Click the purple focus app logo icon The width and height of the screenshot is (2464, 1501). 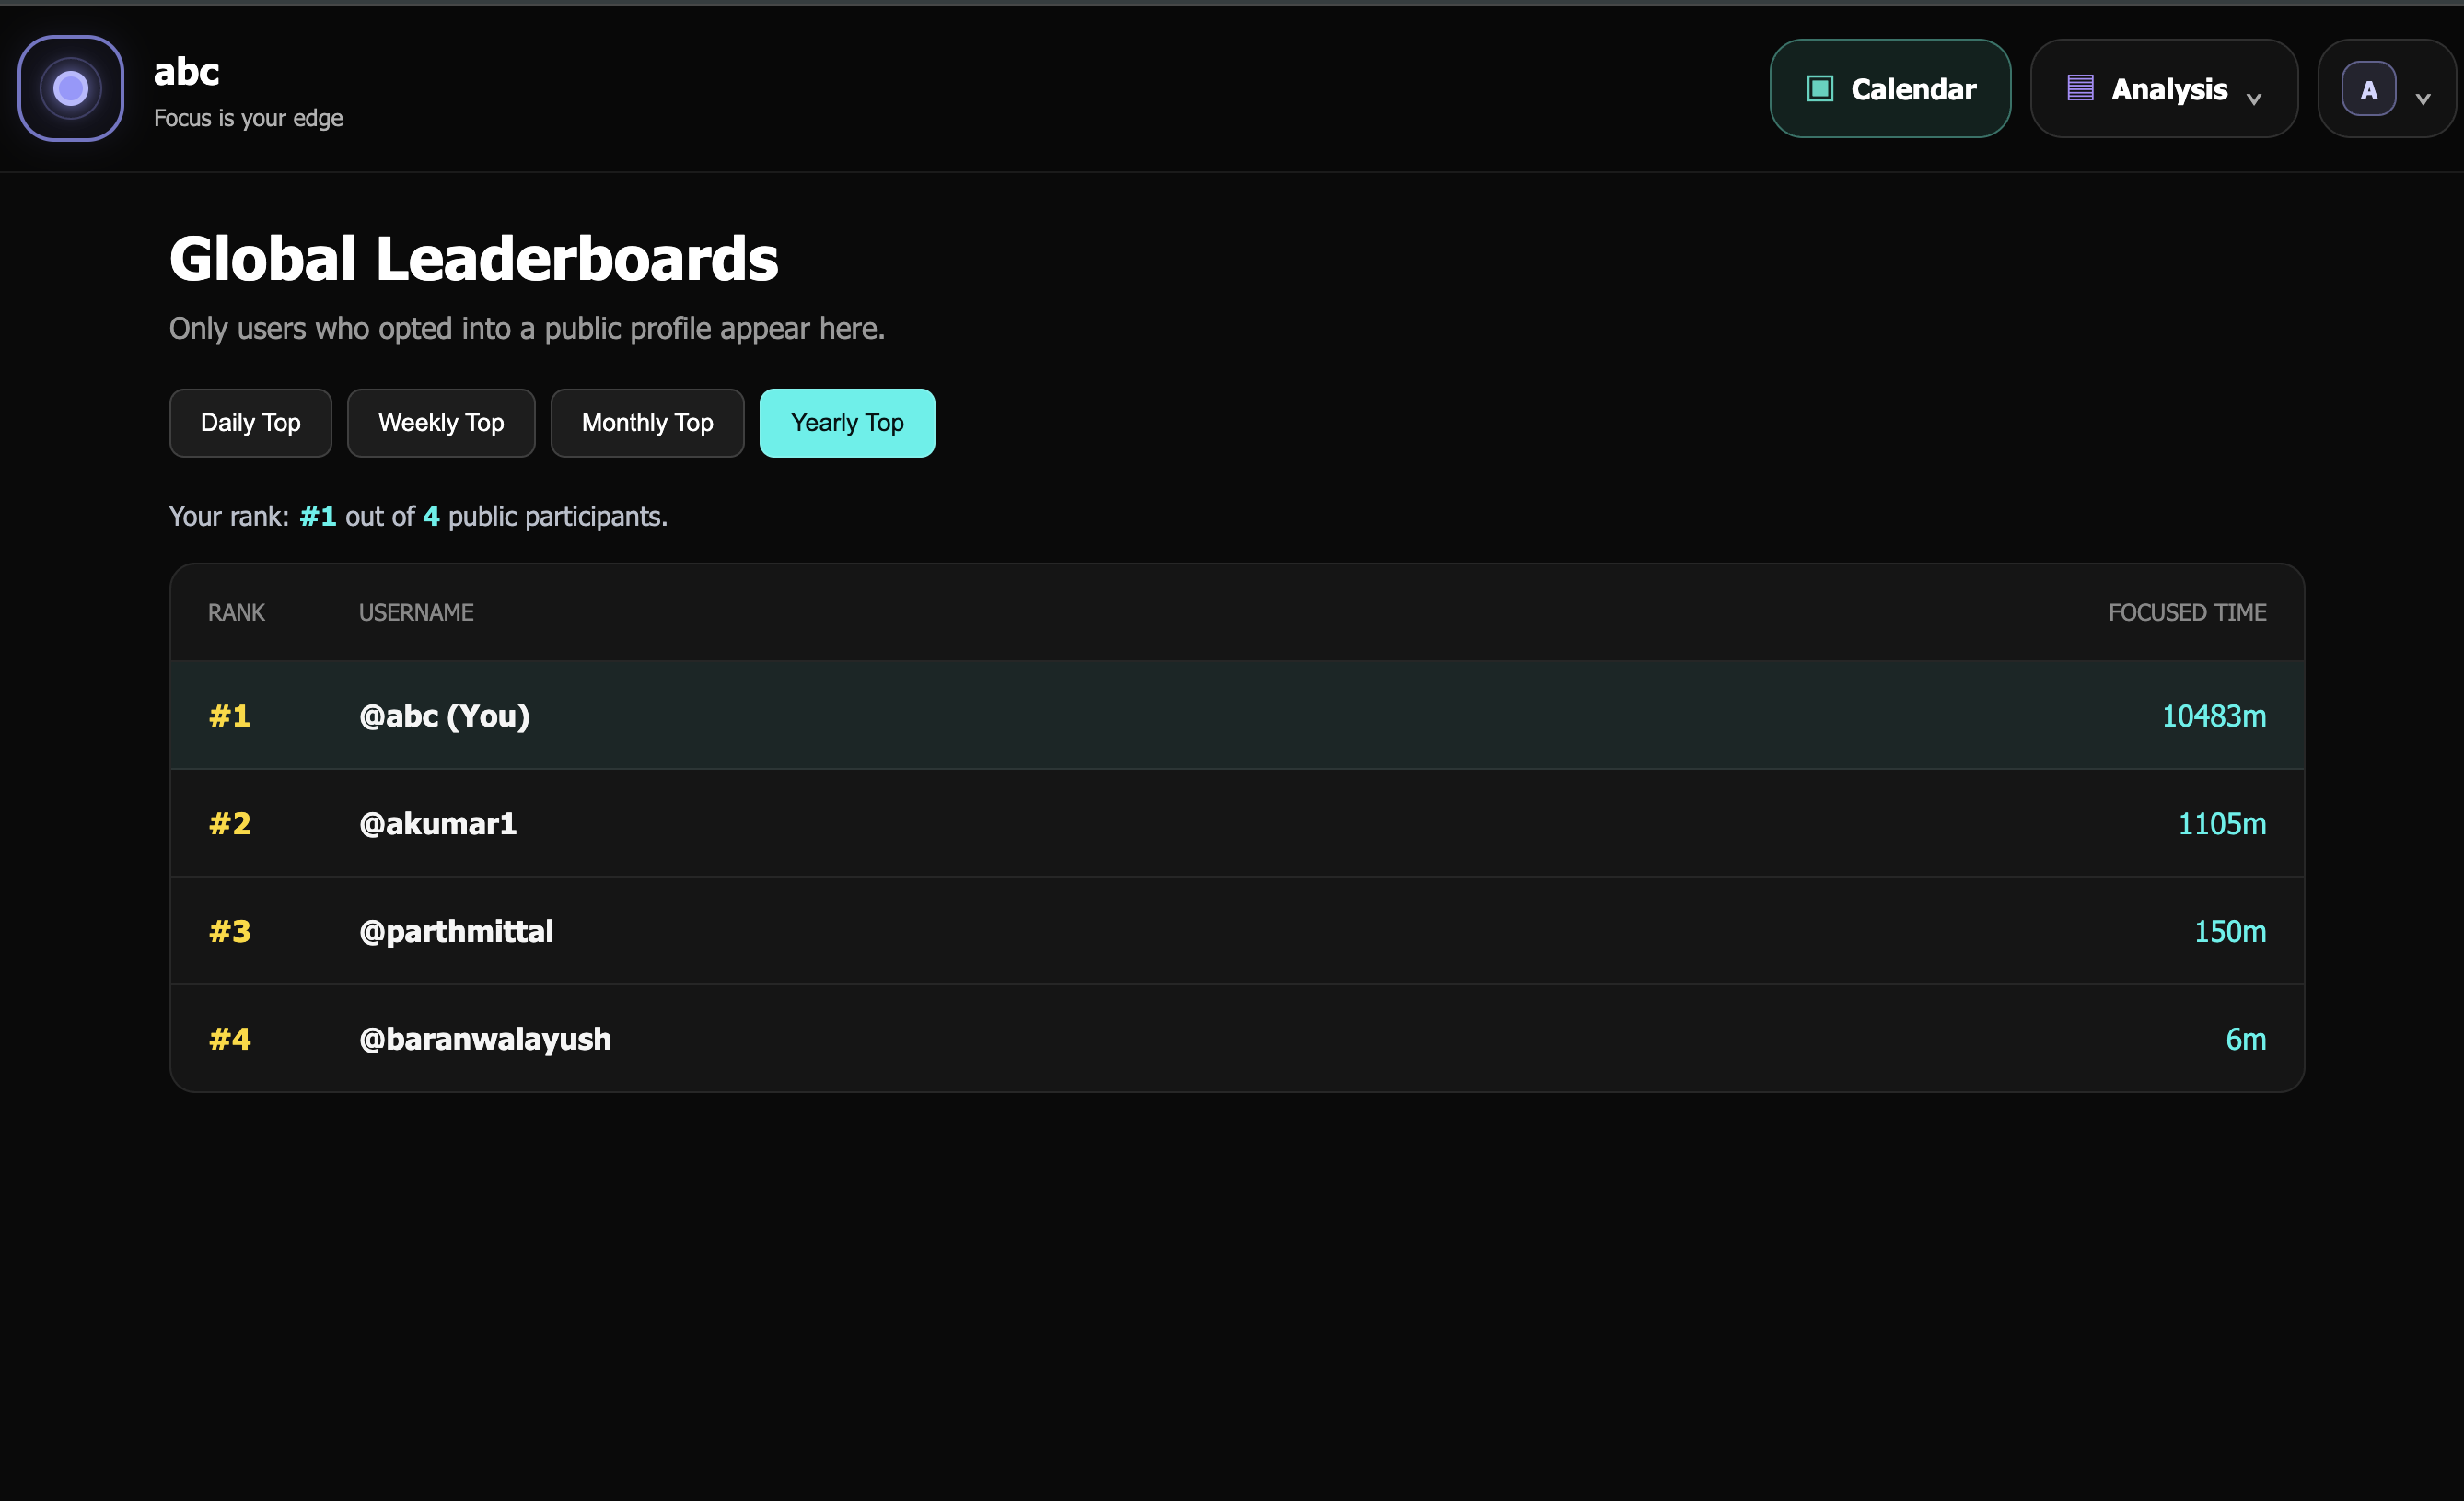click(x=70, y=88)
